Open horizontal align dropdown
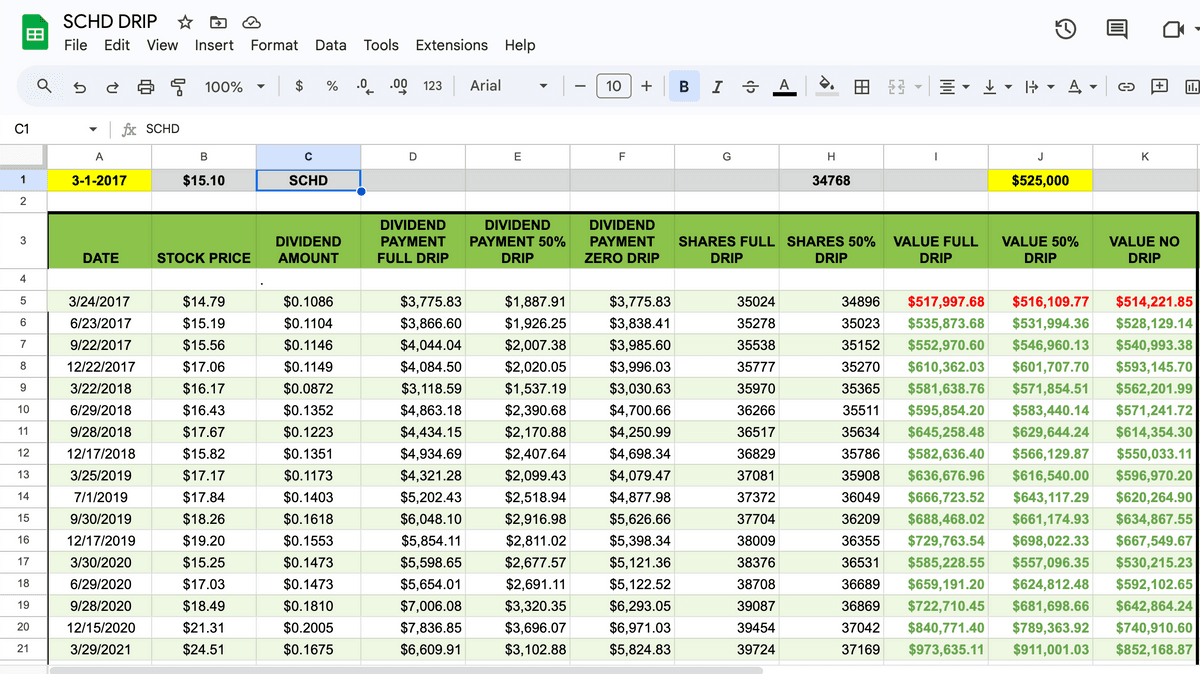The height and width of the screenshot is (674, 1200). coord(955,87)
